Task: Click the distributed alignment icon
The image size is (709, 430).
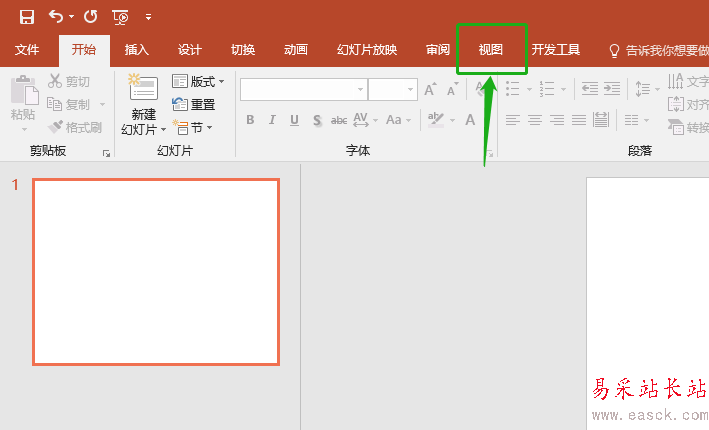Action: point(601,120)
